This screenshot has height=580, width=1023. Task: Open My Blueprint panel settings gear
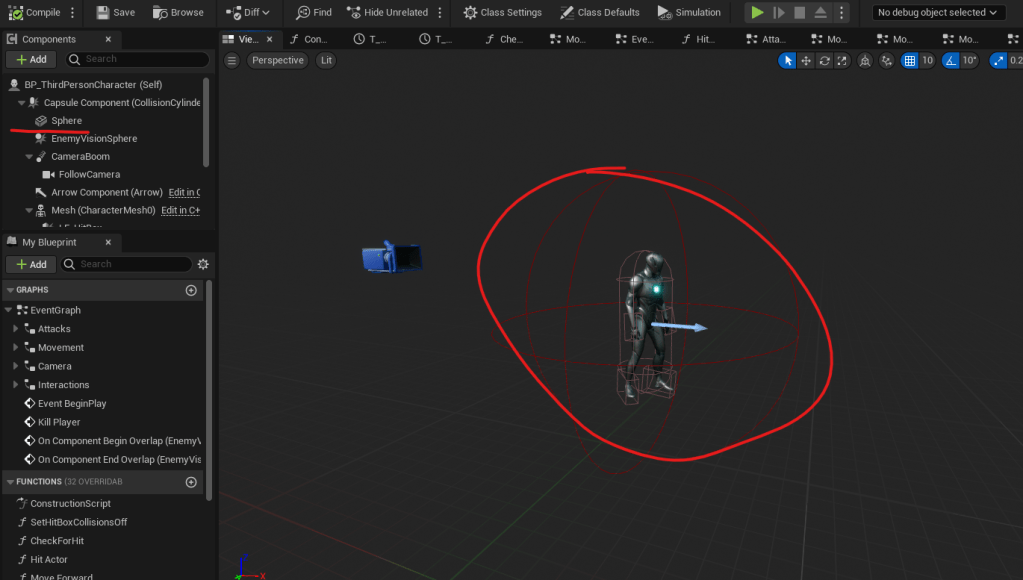[x=203, y=264]
